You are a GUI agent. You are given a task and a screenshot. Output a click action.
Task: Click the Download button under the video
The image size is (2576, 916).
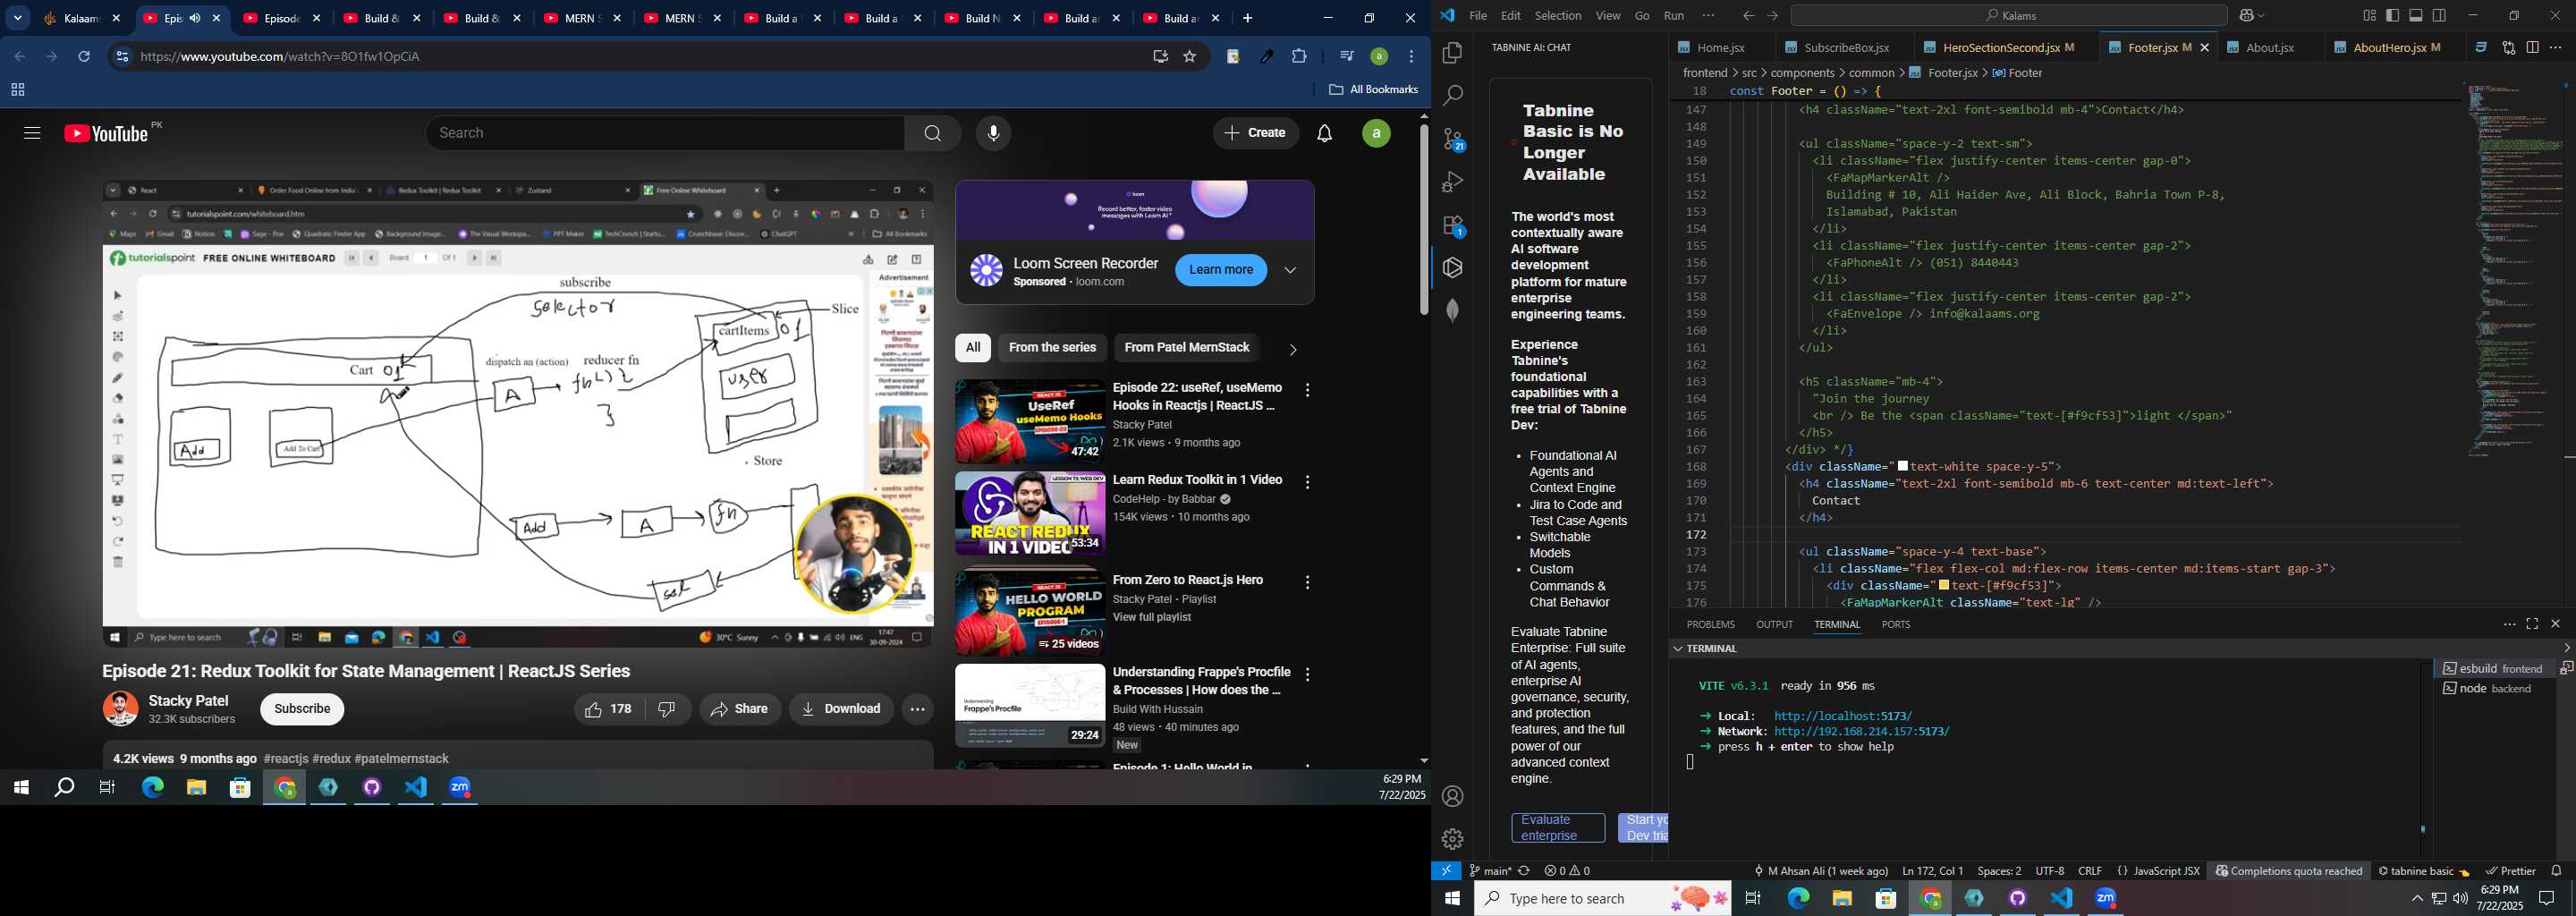pyautogui.click(x=841, y=709)
